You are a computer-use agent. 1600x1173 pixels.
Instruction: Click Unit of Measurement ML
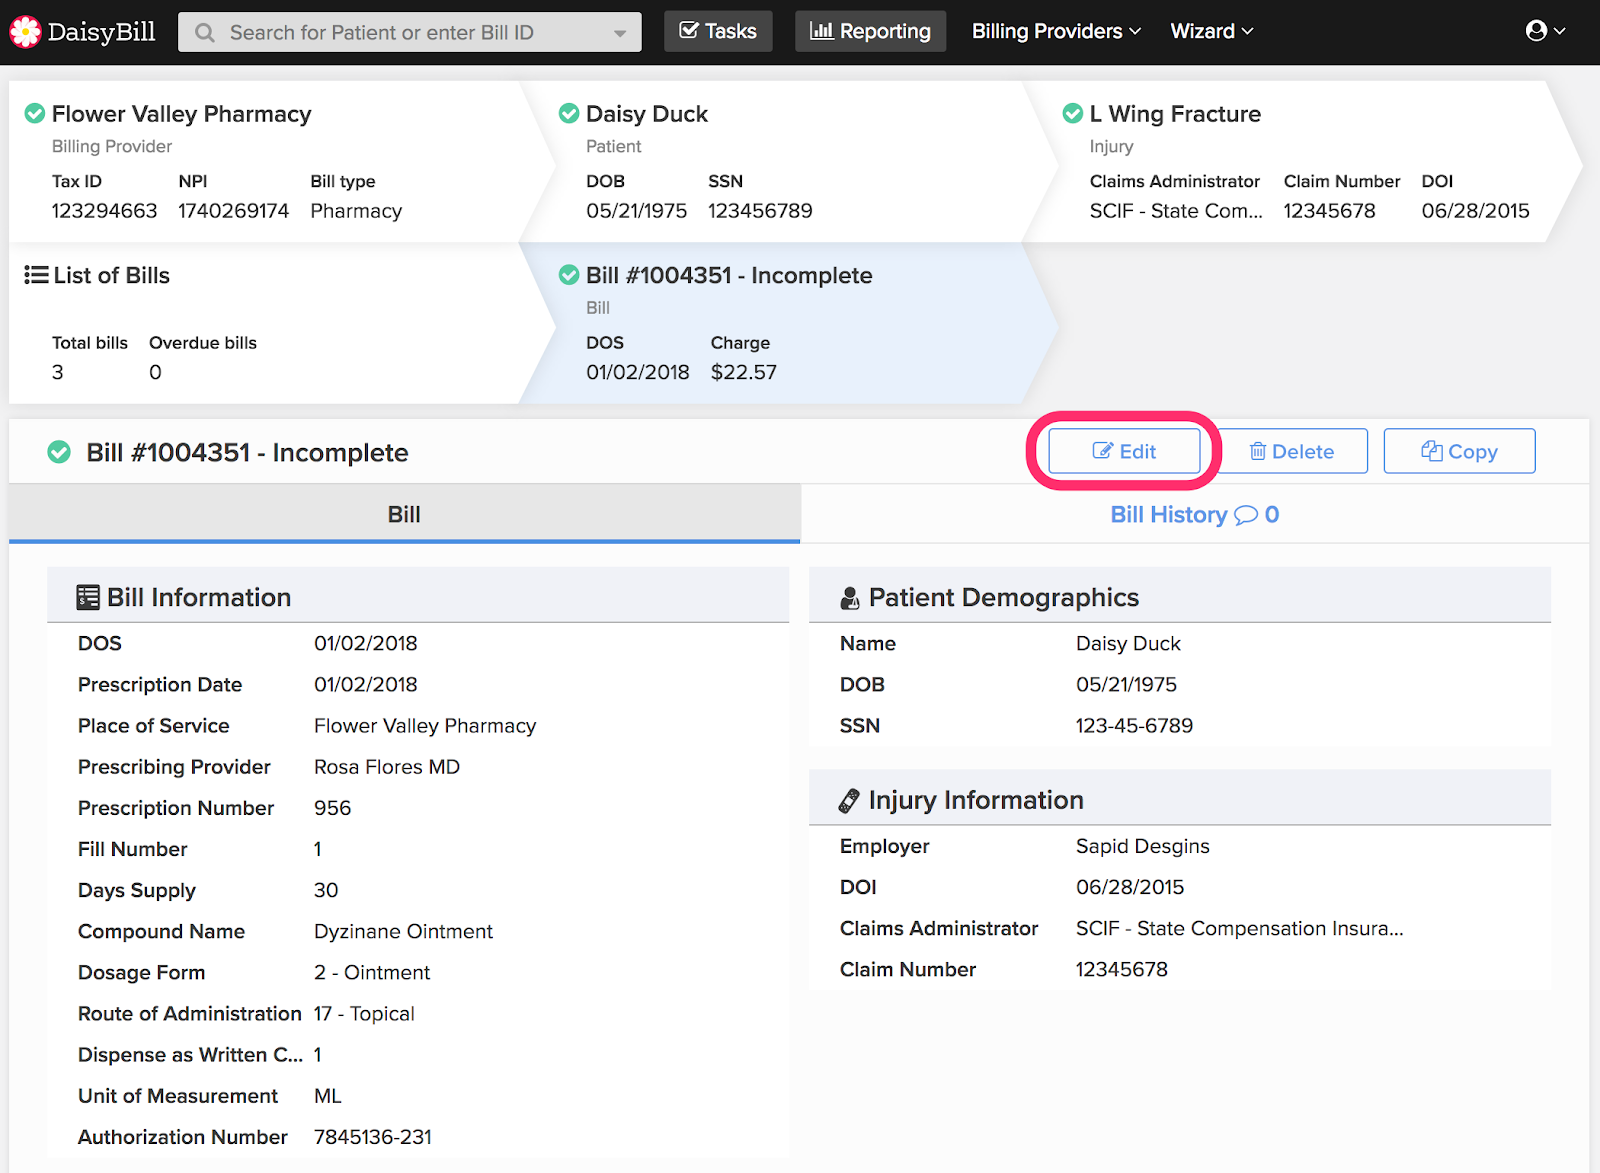click(328, 1096)
